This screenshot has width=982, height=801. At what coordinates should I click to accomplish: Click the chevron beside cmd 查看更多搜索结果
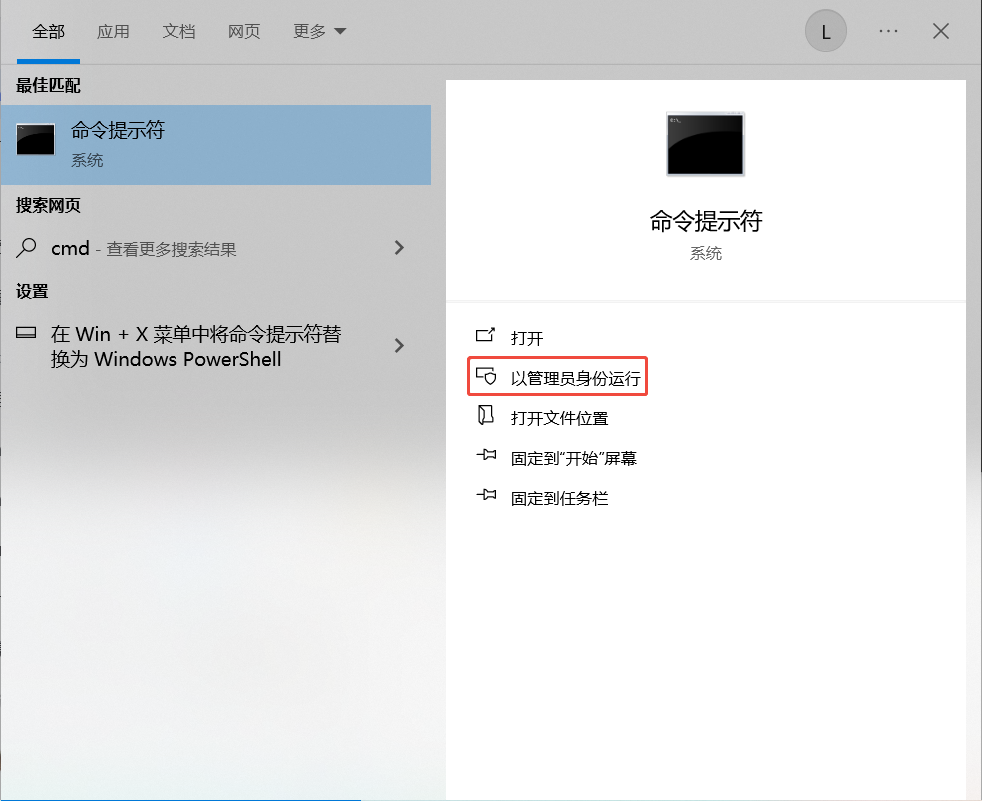click(x=399, y=247)
